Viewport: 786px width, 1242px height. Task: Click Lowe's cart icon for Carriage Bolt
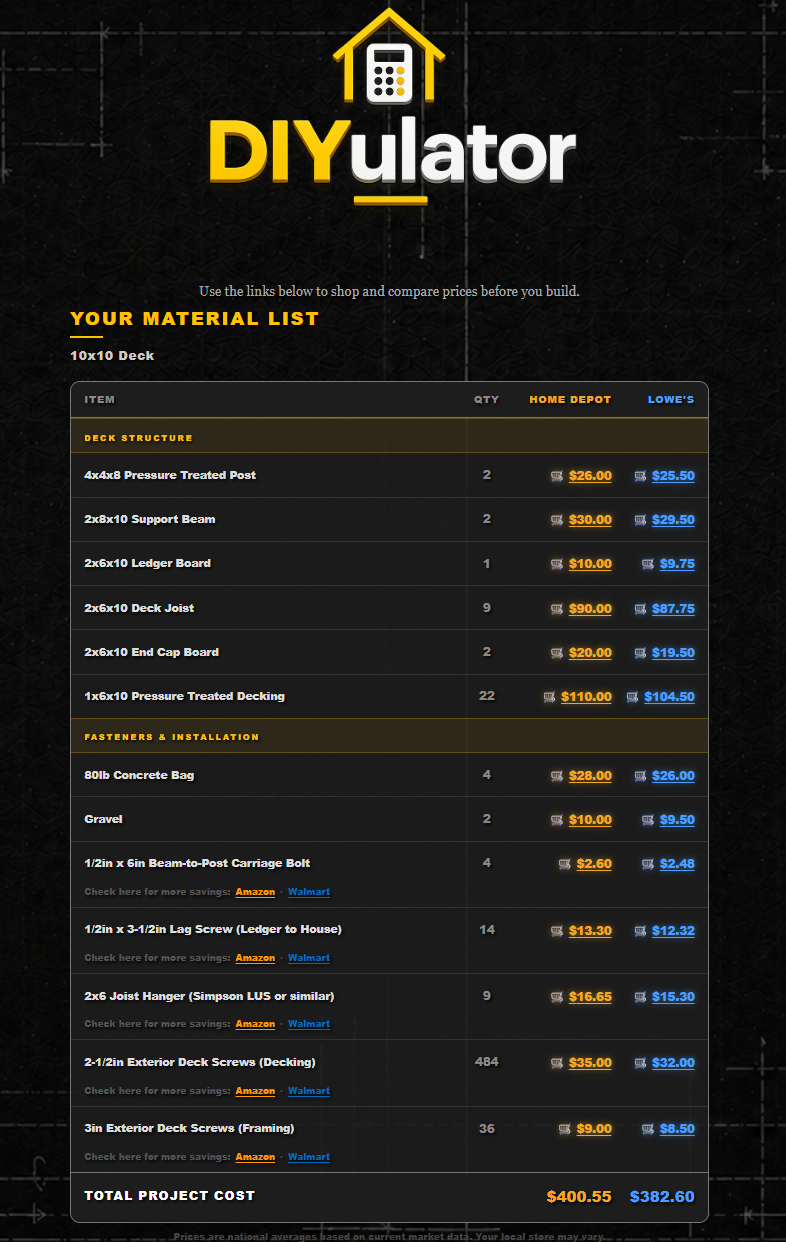click(x=648, y=864)
